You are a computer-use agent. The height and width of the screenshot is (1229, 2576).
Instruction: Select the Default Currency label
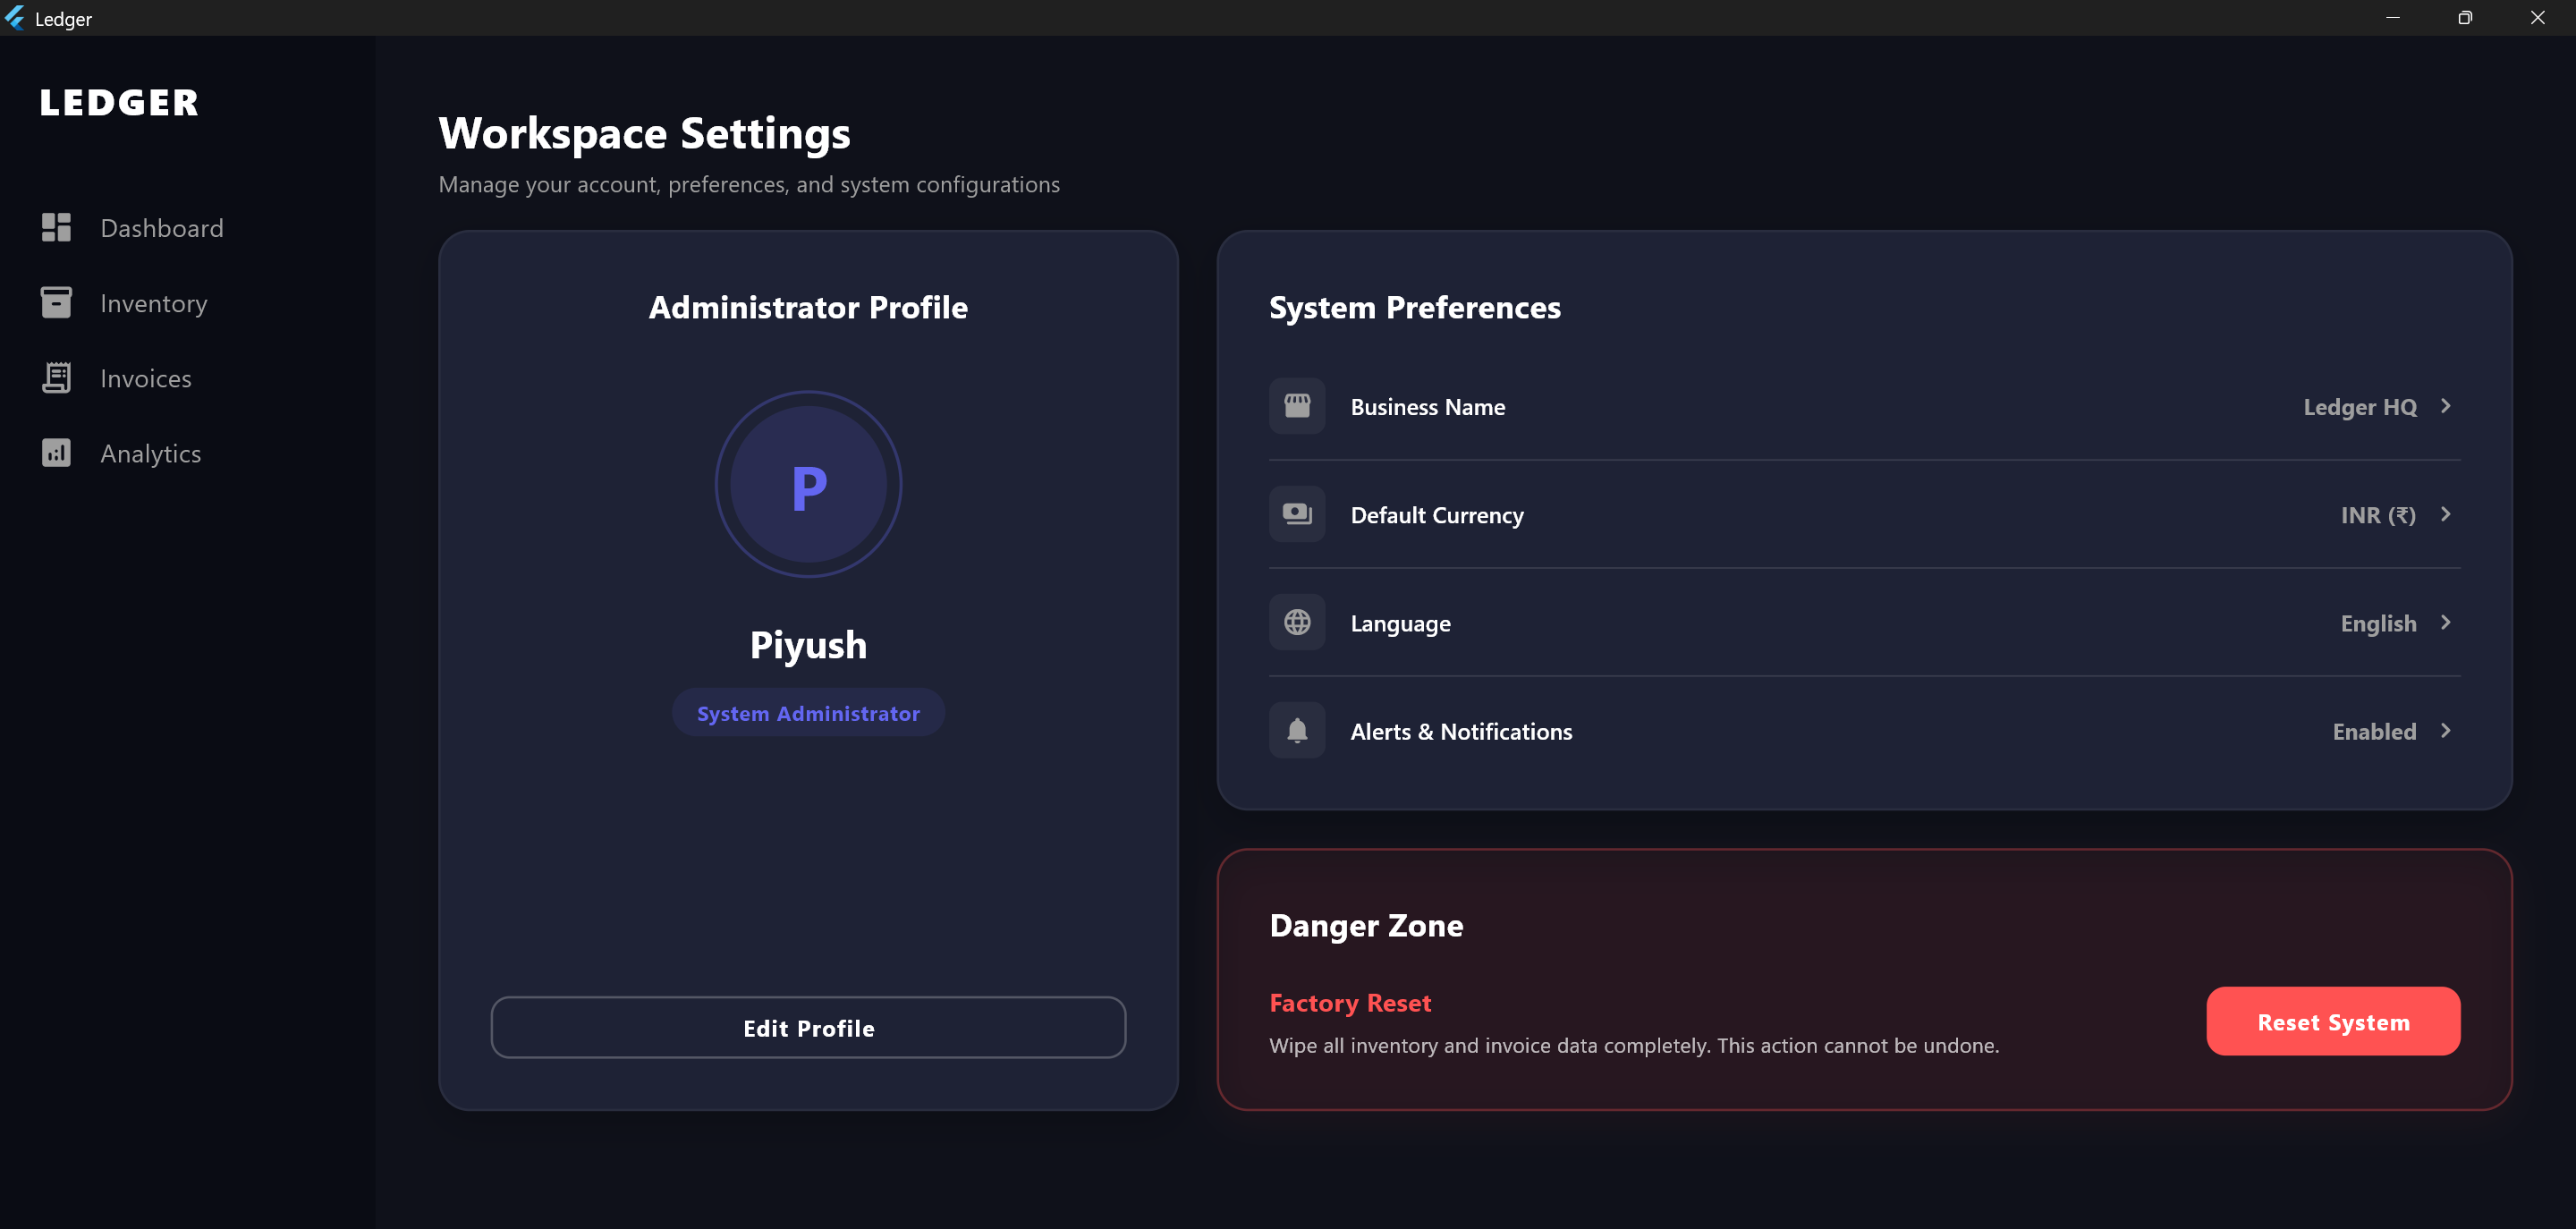pos(1437,515)
